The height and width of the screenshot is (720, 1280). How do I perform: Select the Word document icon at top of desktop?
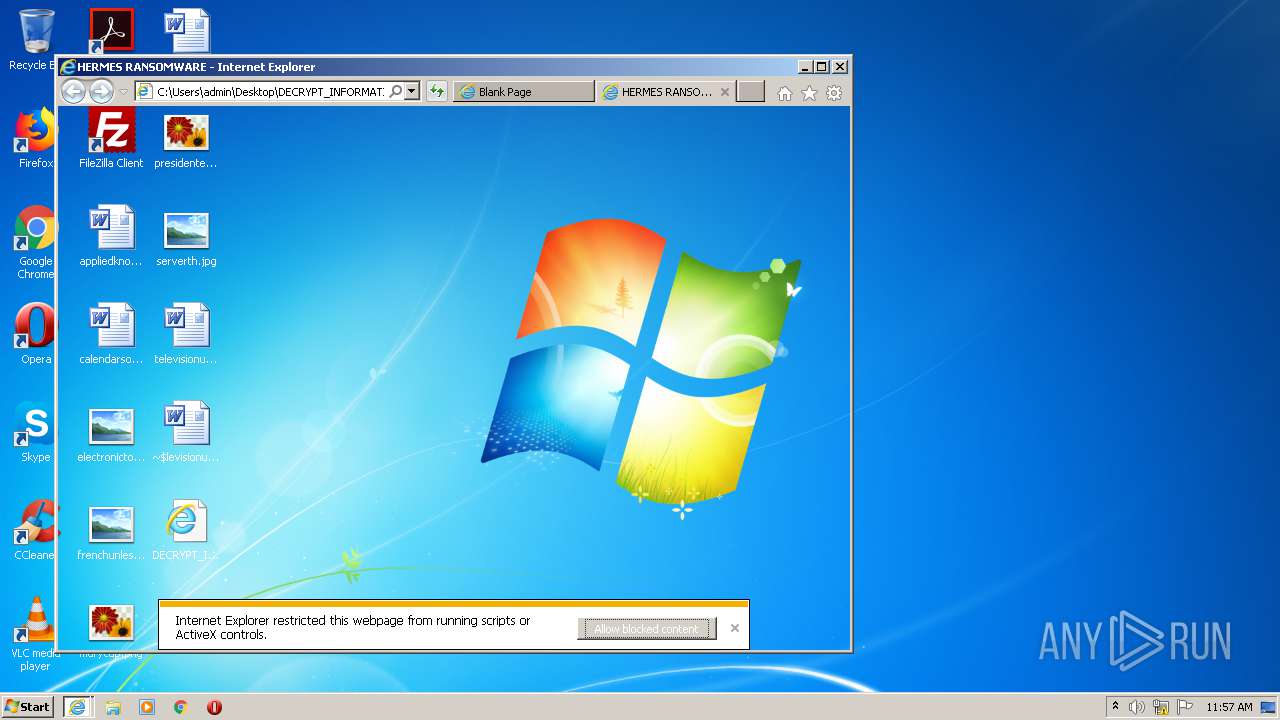[x=187, y=31]
